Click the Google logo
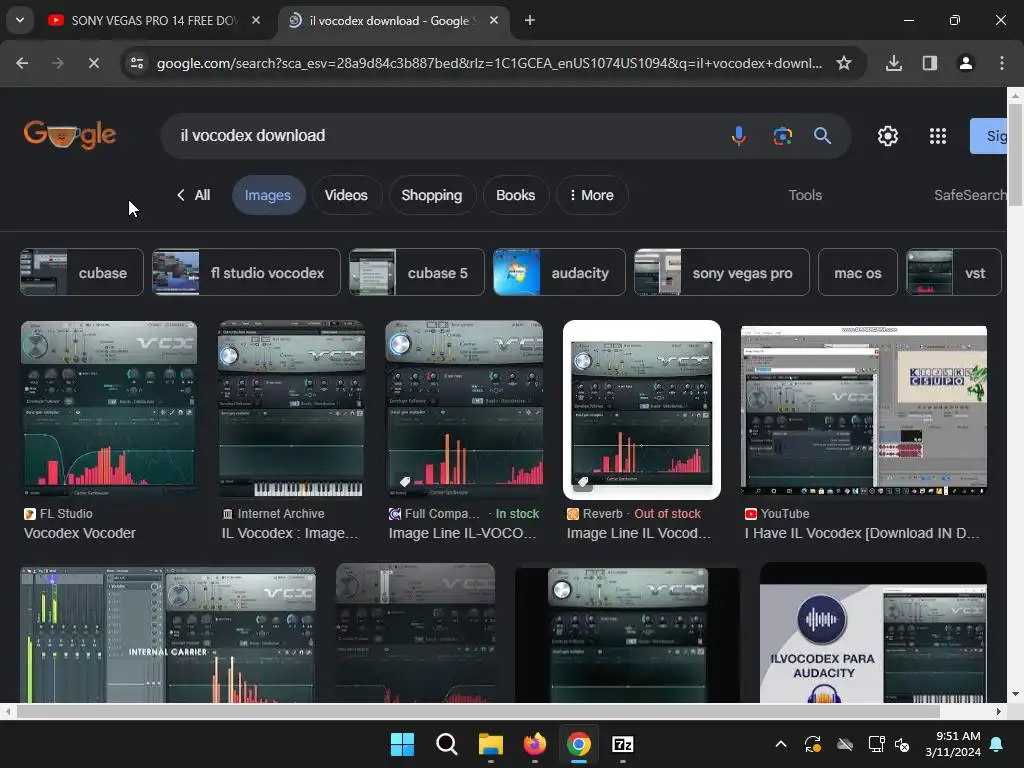 click(x=70, y=135)
